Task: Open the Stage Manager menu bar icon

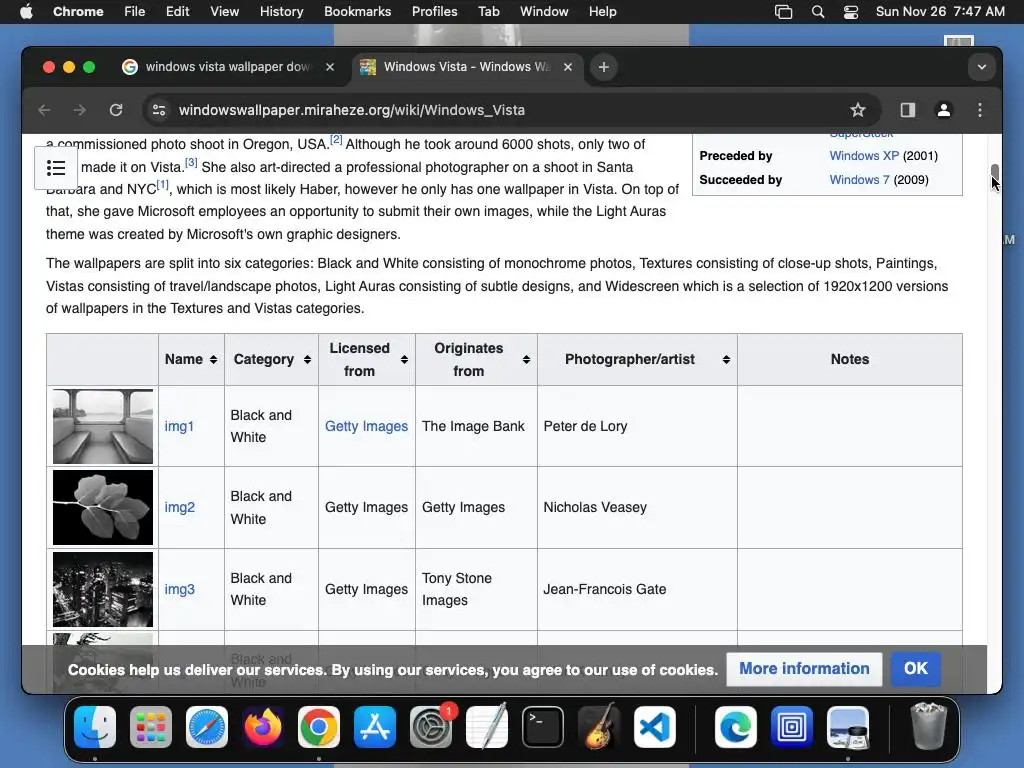Action: 783,12
